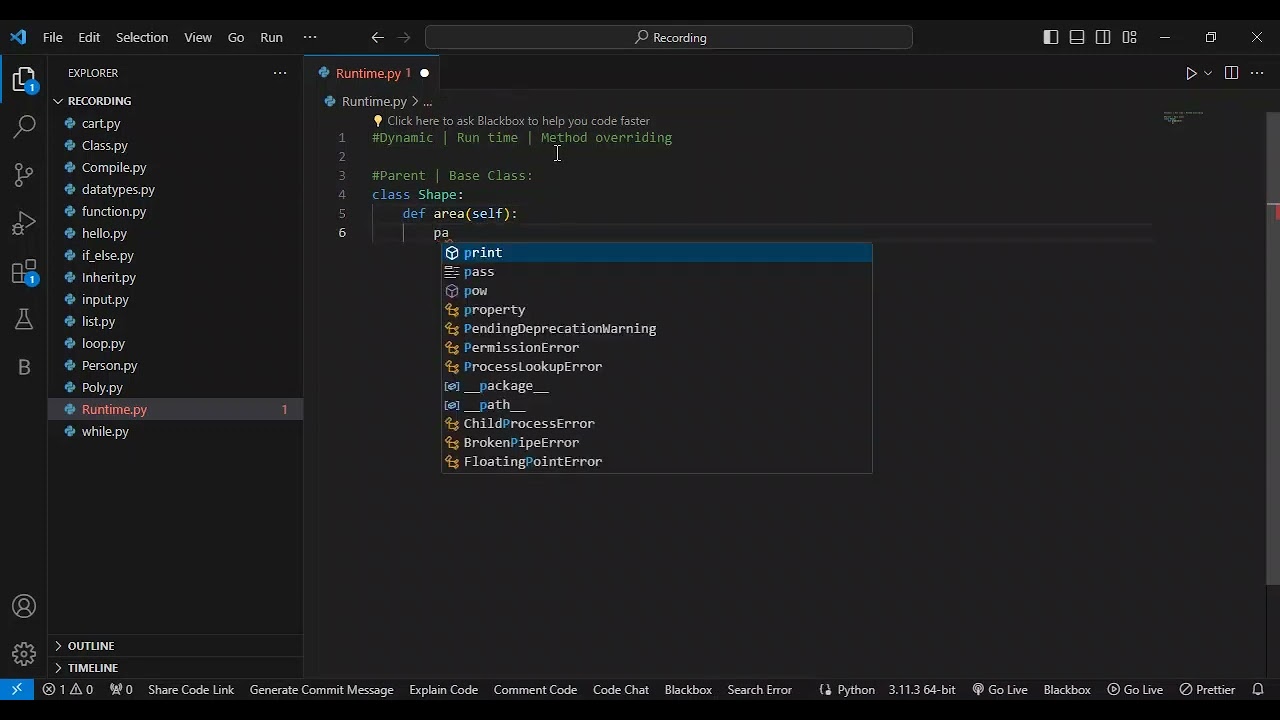Open Class.py in the explorer
Screen dimensions: 1280x720
[176, 145]
